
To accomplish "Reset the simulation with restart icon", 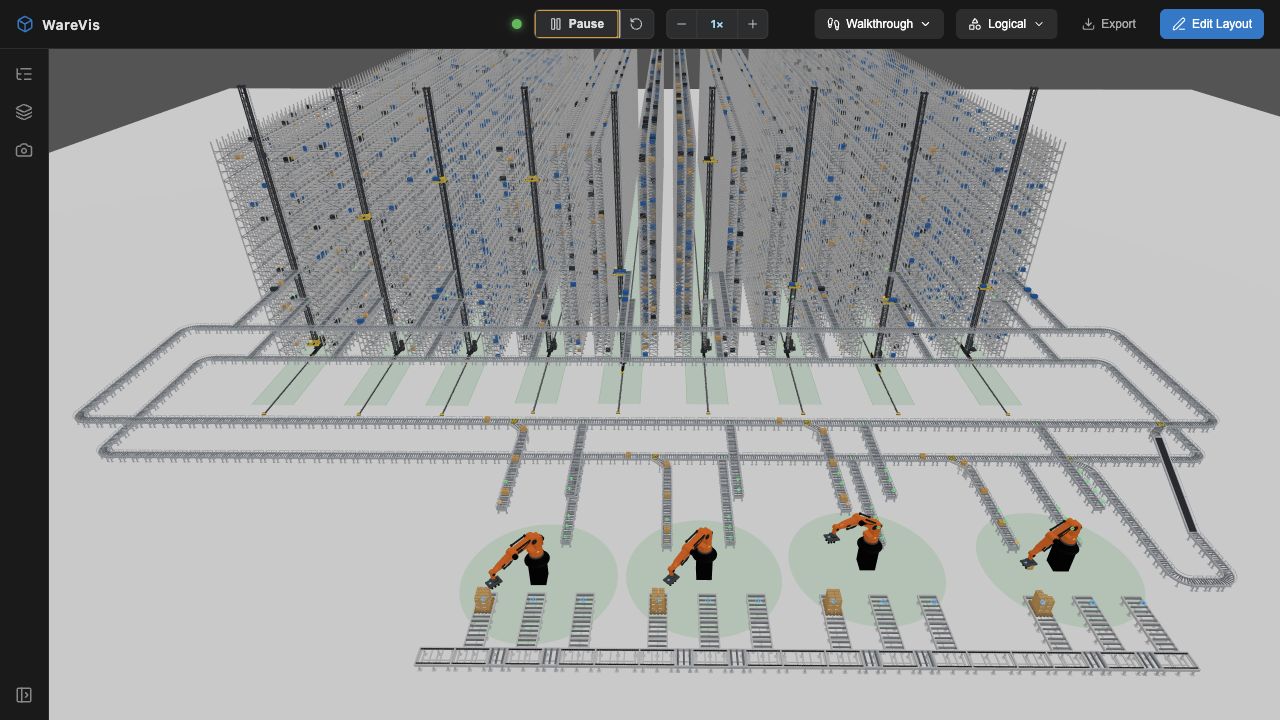I will [636, 24].
